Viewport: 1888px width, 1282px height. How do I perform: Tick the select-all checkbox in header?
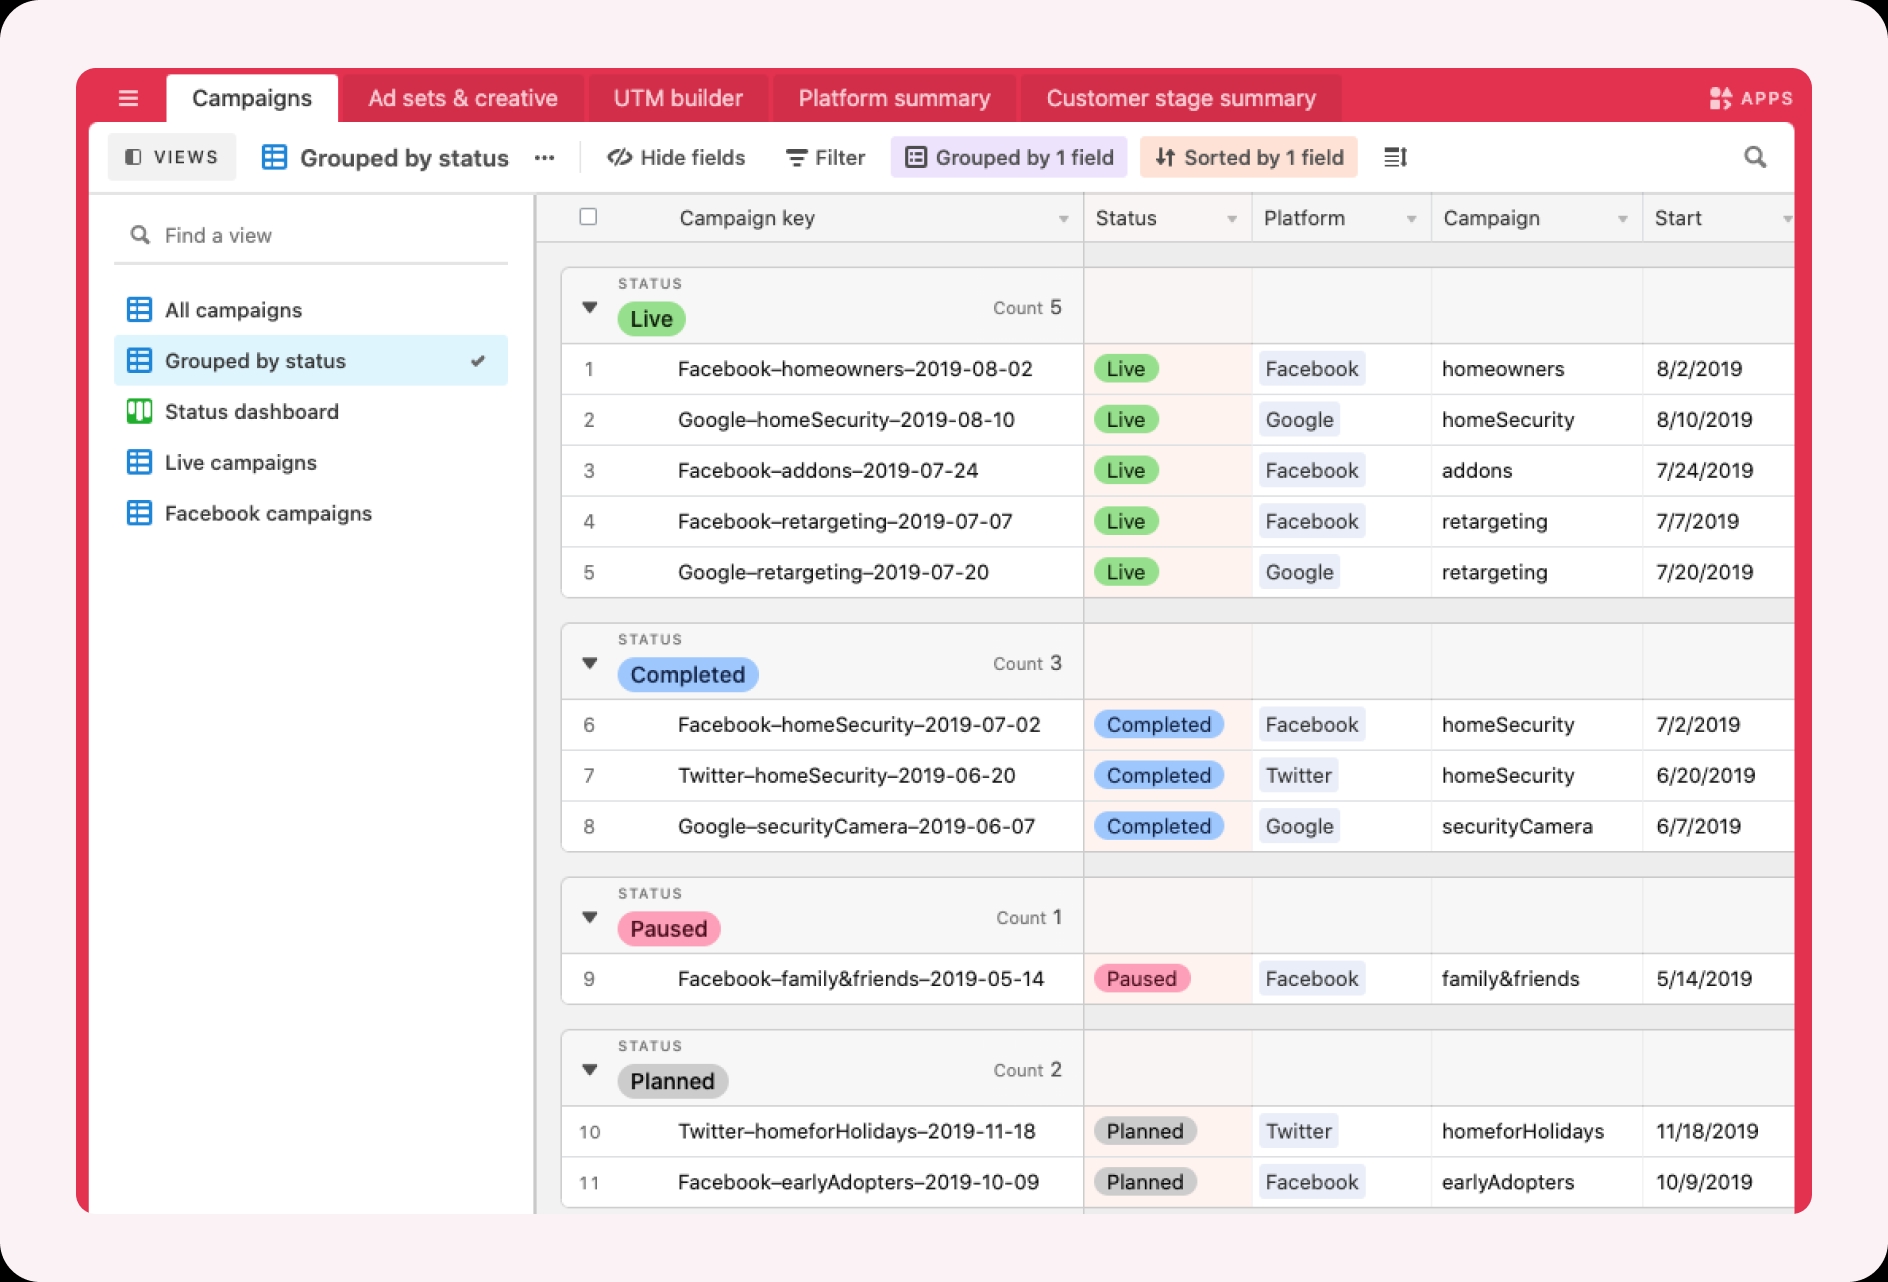(x=588, y=217)
